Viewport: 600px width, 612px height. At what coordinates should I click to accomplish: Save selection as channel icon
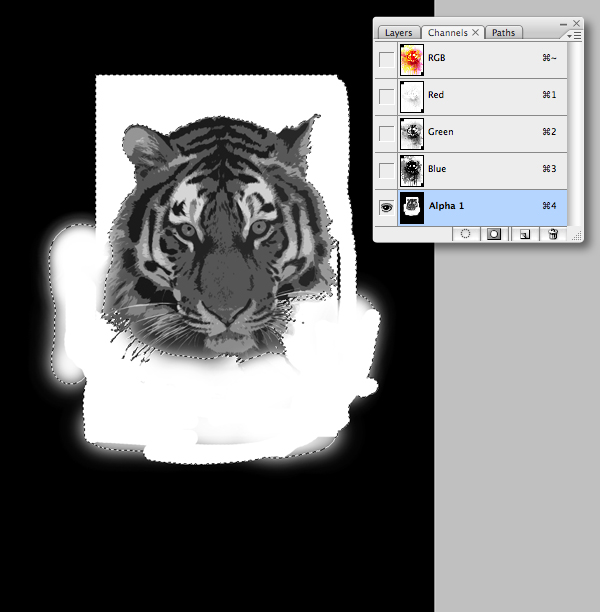pos(494,234)
